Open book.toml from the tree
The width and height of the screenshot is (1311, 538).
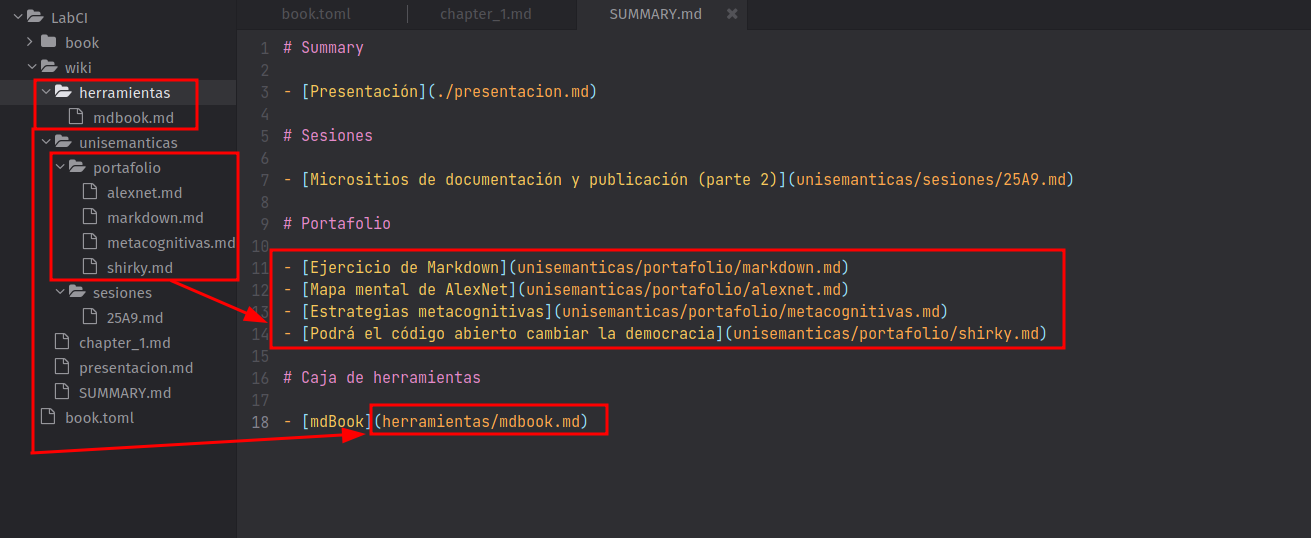click(100, 417)
